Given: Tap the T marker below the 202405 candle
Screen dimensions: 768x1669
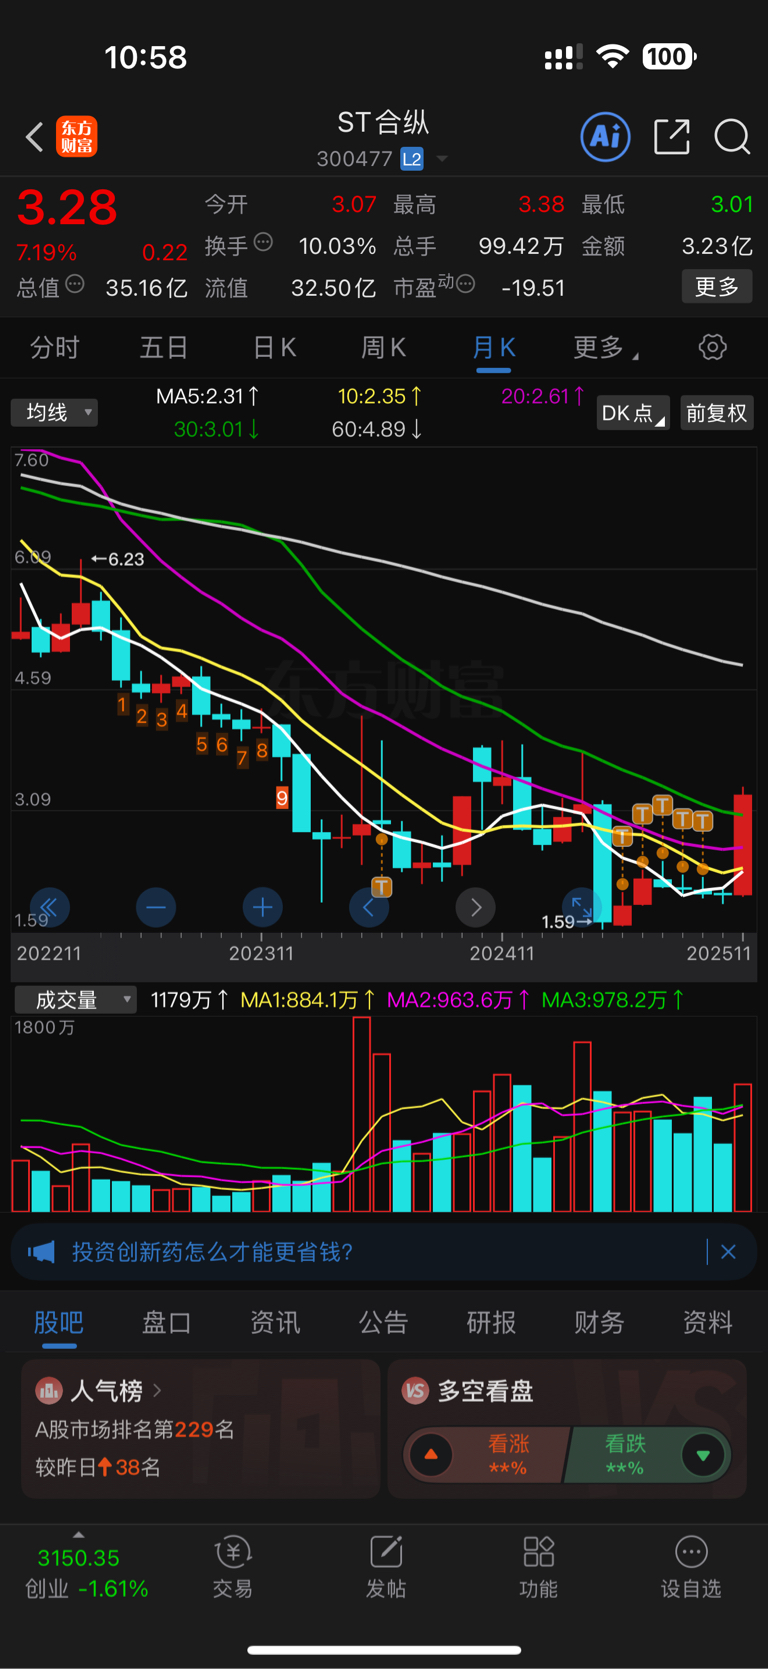Looking at the screenshot, I should pyautogui.click(x=381, y=886).
